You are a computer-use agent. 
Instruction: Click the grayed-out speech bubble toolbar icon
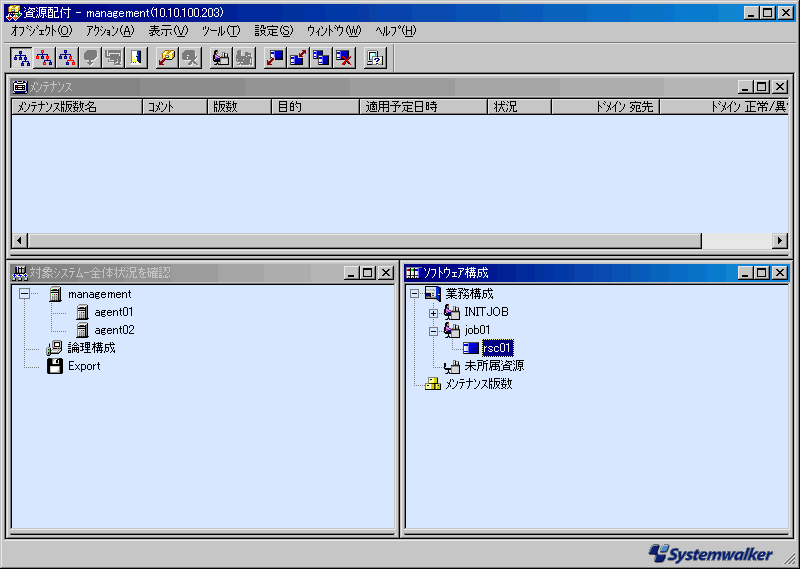pyautogui.click(x=90, y=58)
